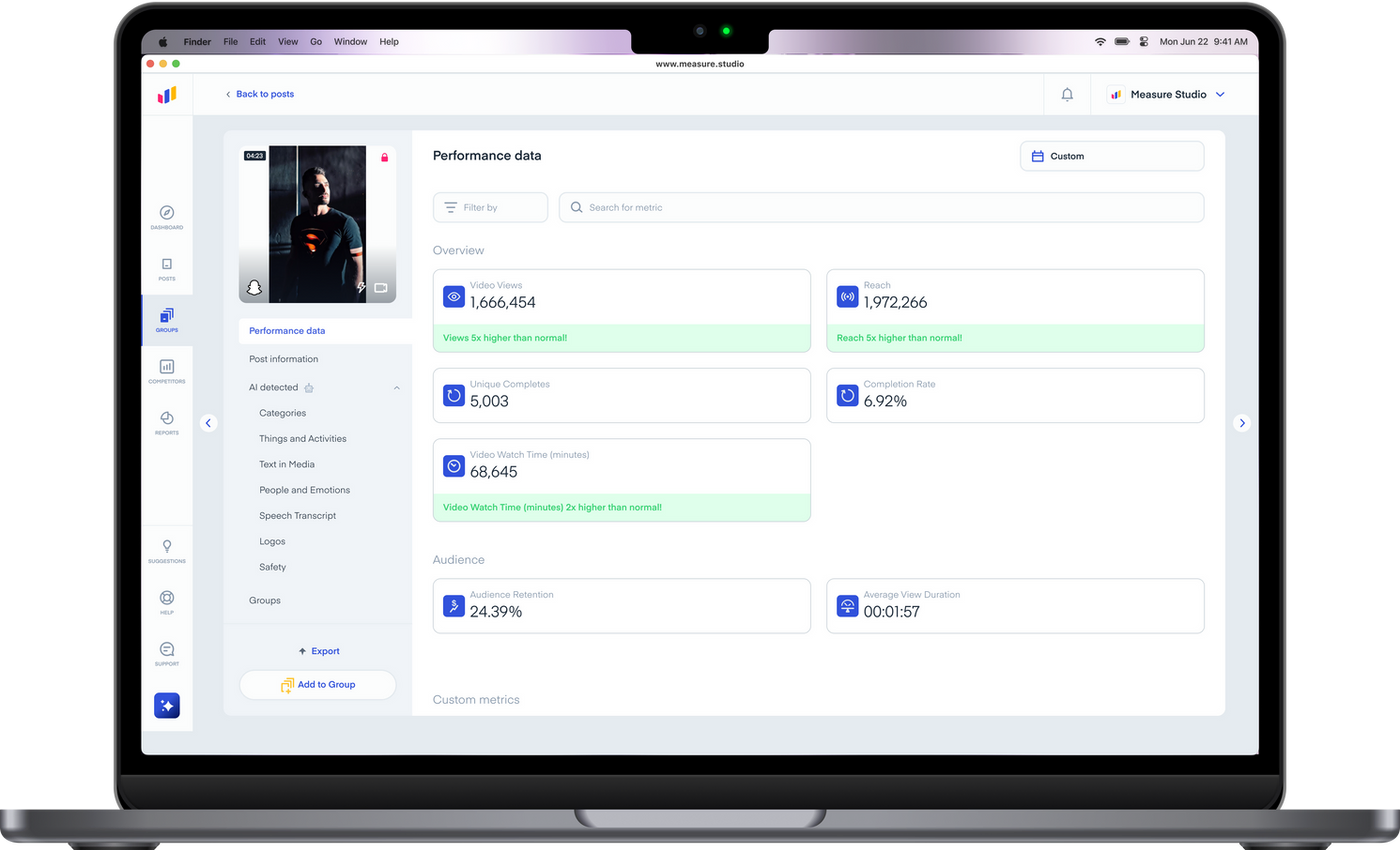Click the Views 5x higher than normal banner

click(622, 338)
